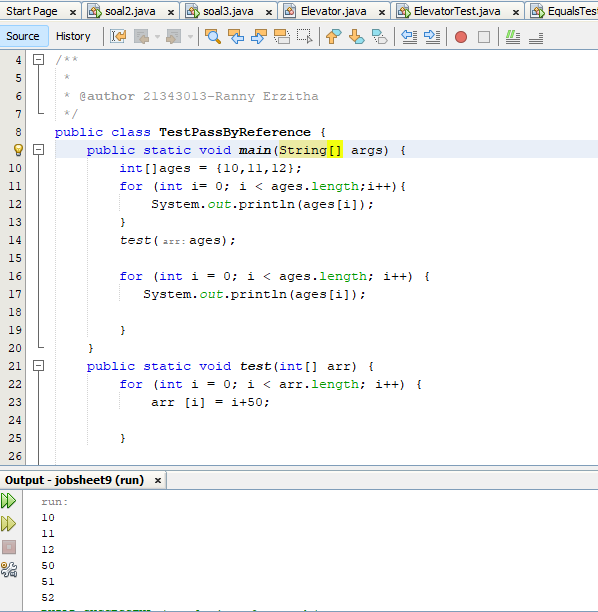The image size is (598, 612).
Task: Click Toggle Bookmark icon
Action: (379, 37)
